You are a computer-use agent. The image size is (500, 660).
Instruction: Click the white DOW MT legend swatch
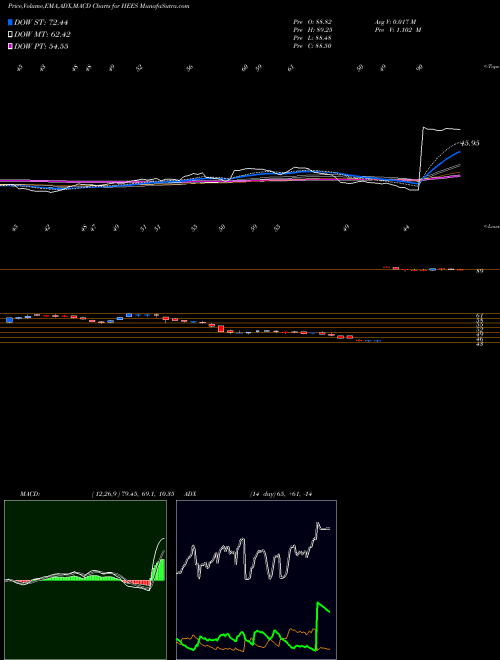click(x=11, y=35)
